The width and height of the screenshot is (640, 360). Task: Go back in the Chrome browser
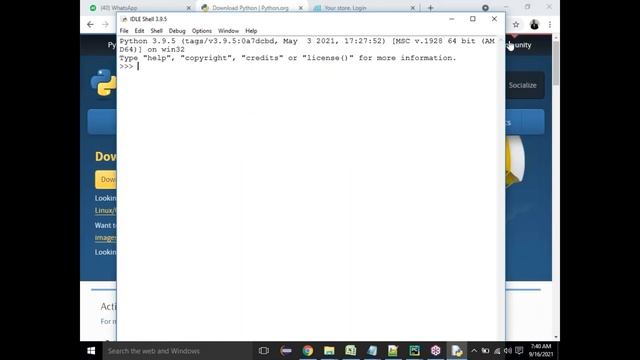tap(90, 24)
